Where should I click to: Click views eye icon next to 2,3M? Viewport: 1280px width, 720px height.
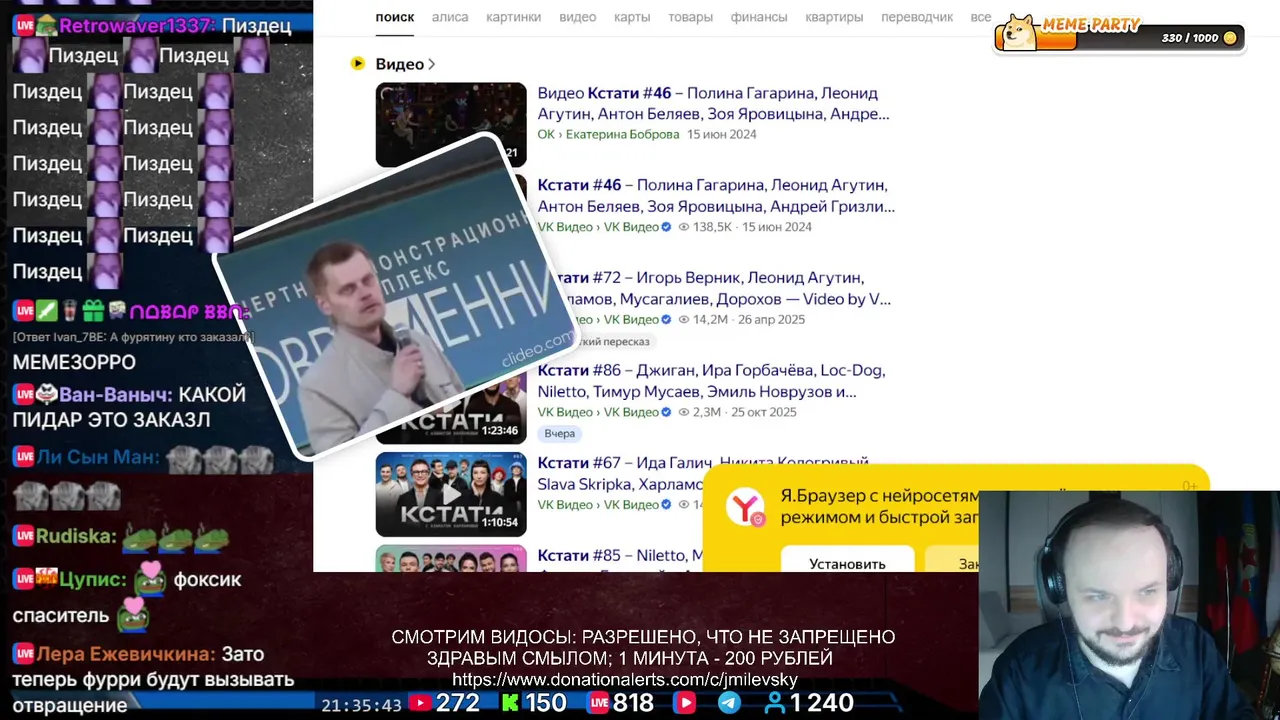pyautogui.click(x=684, y=412)
